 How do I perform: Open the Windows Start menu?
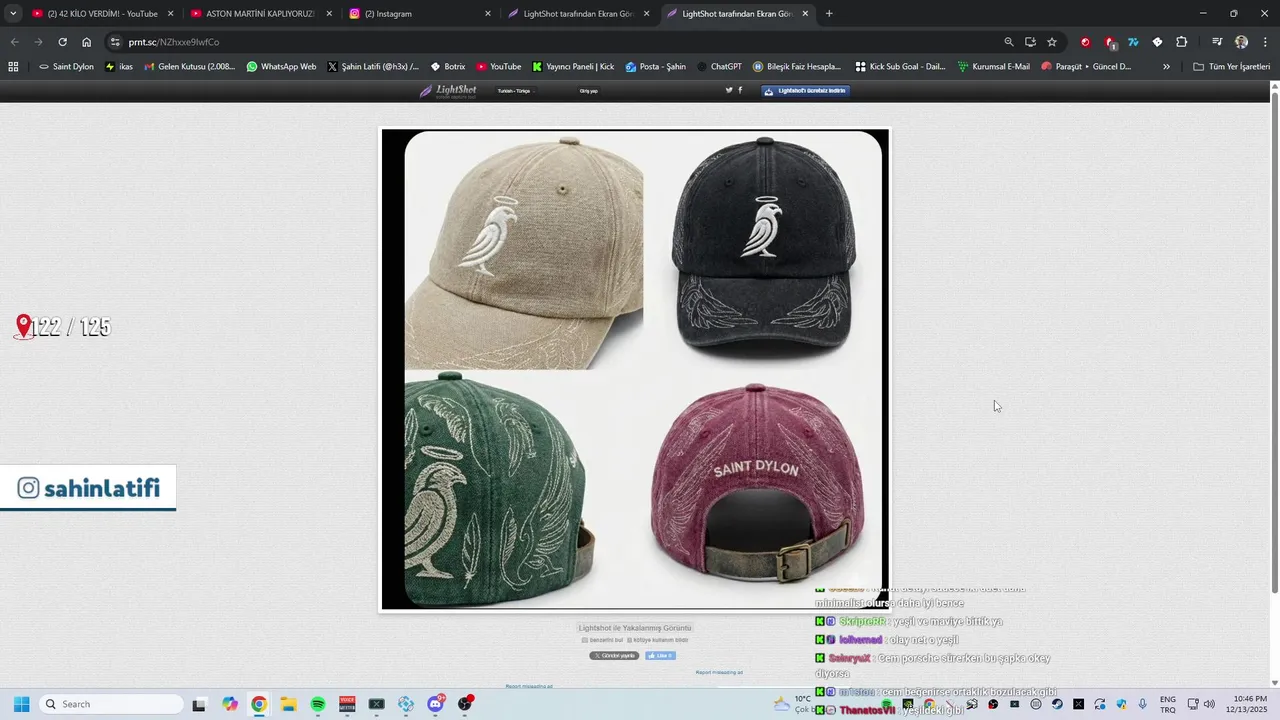click(x=21, y=704)
